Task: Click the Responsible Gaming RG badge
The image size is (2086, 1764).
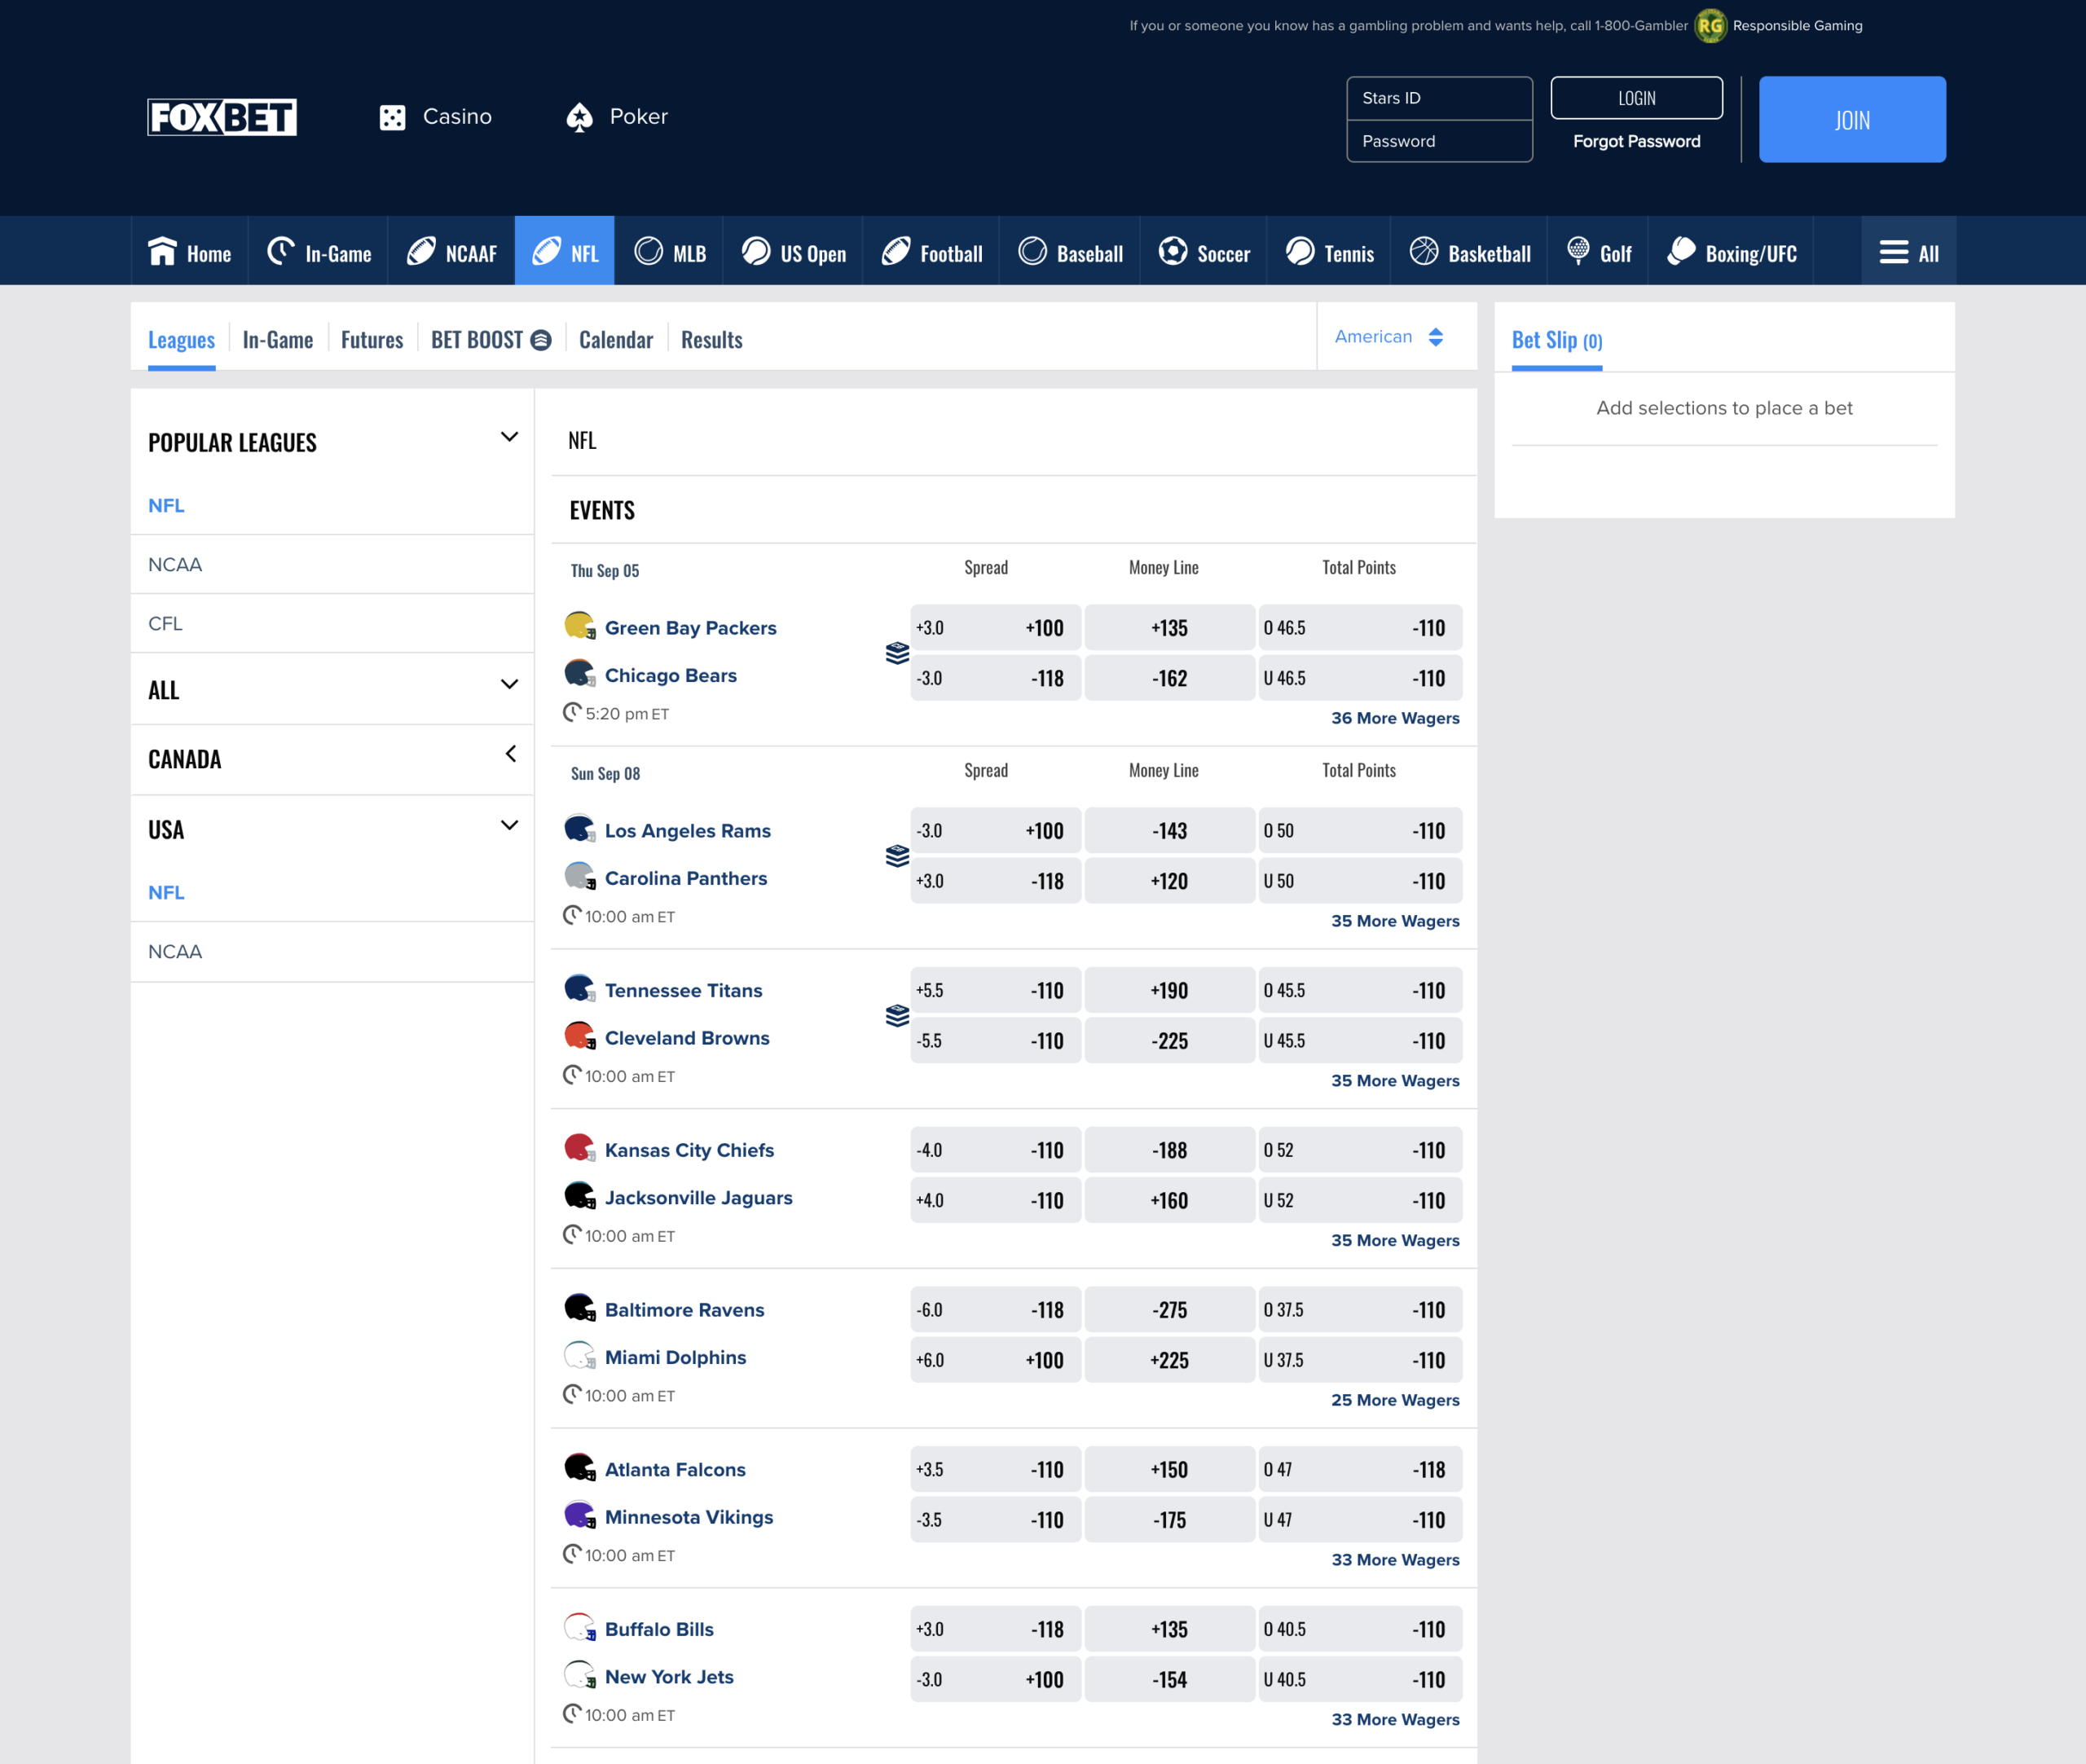Action: click(x=1710, y=26)
